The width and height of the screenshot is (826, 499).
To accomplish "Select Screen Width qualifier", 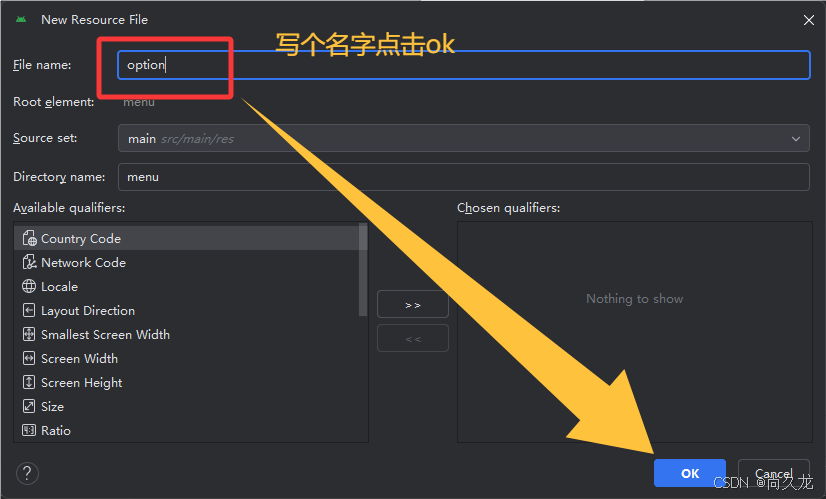I will pyautogui.click(x=186, y=358).
